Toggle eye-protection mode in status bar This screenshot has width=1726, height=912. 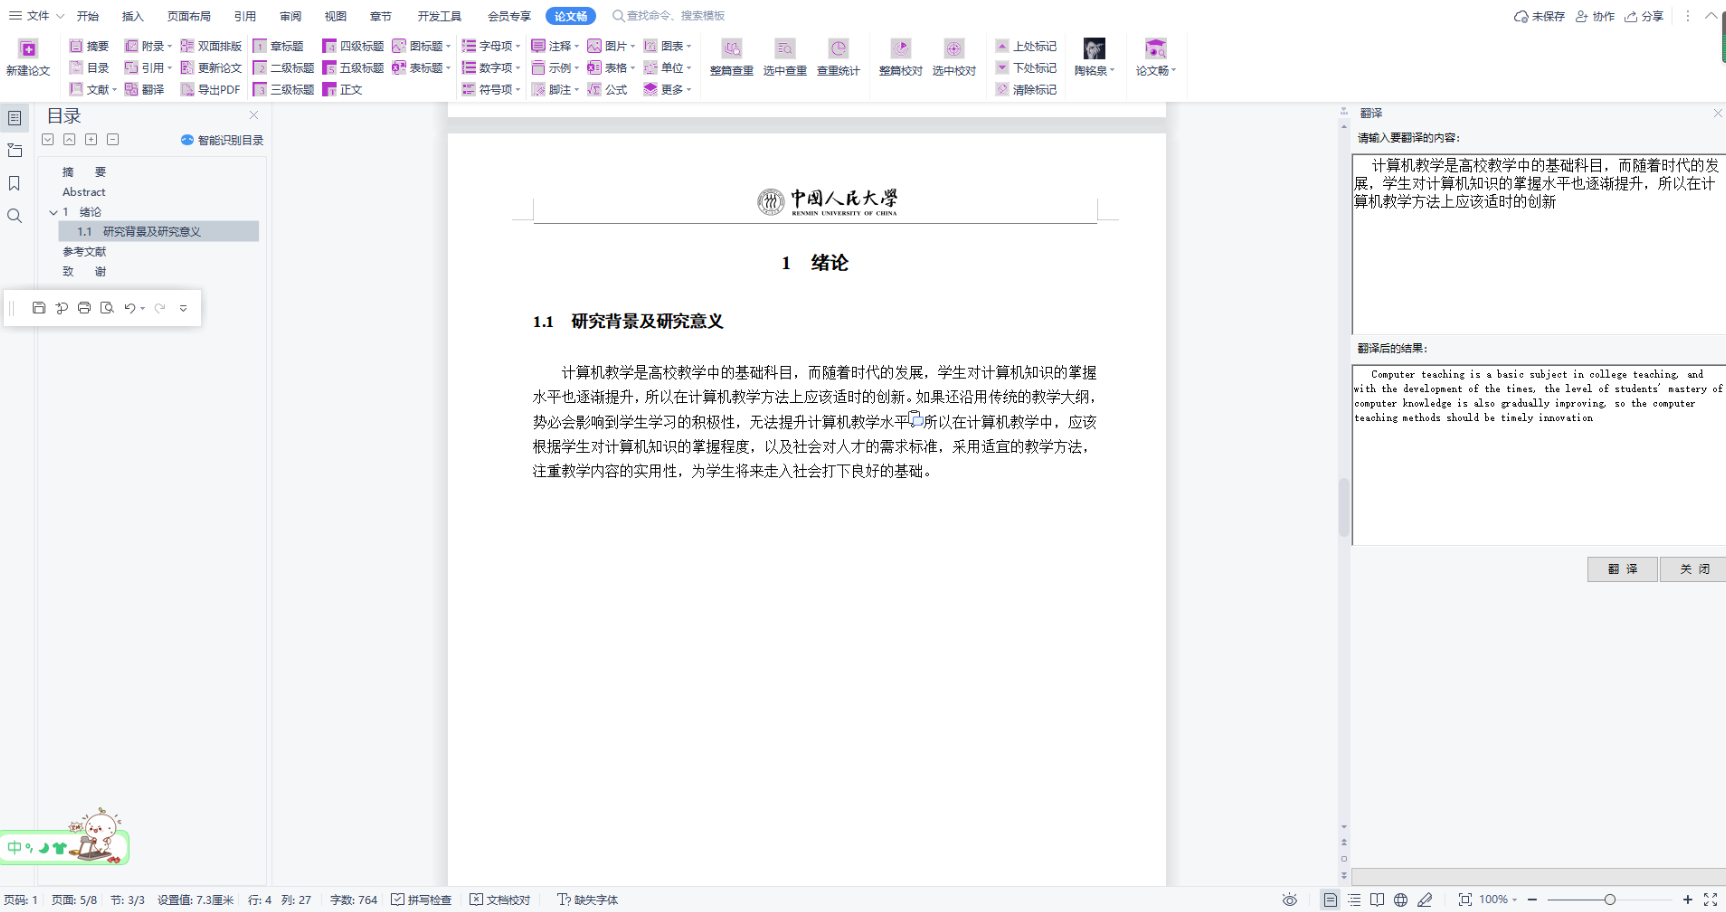pos(1289,900)
